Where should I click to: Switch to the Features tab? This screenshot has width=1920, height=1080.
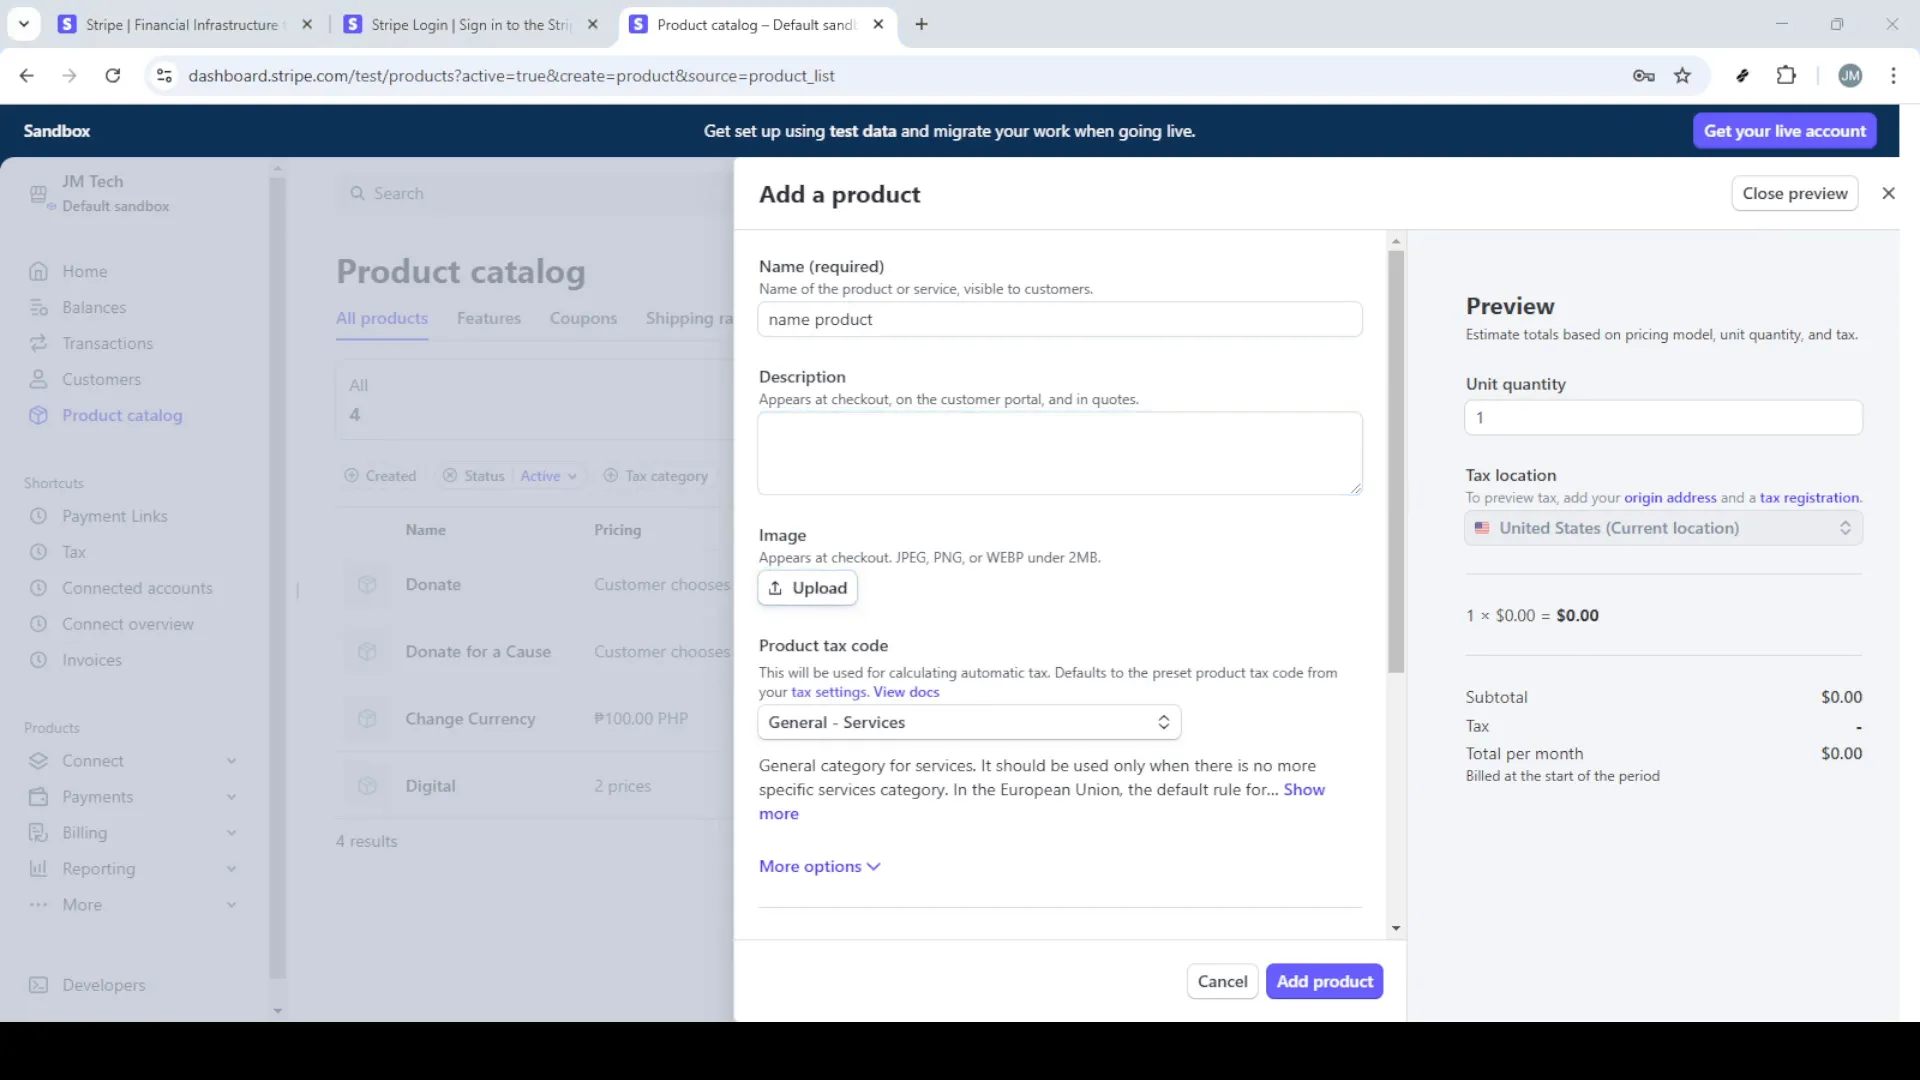488,318
